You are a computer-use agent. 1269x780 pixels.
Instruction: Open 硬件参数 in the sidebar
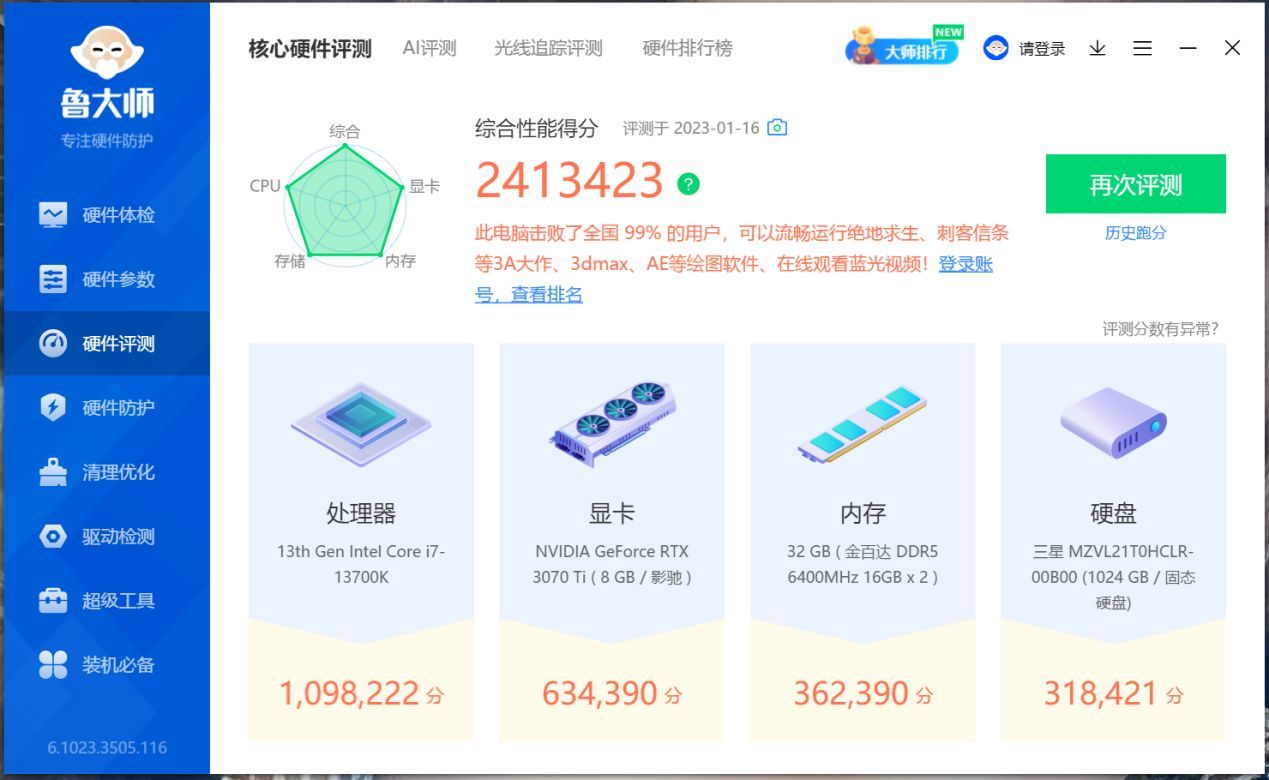point(105,279)
